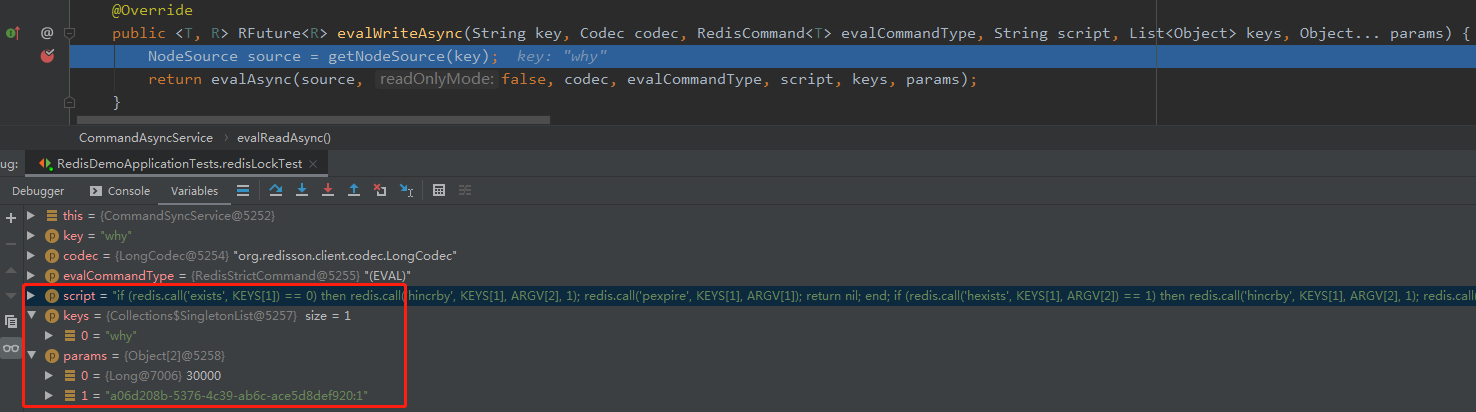Switch to the Debugger tab
The height and width of the screenshot is (412, 1476).
(x=38, y=191)
